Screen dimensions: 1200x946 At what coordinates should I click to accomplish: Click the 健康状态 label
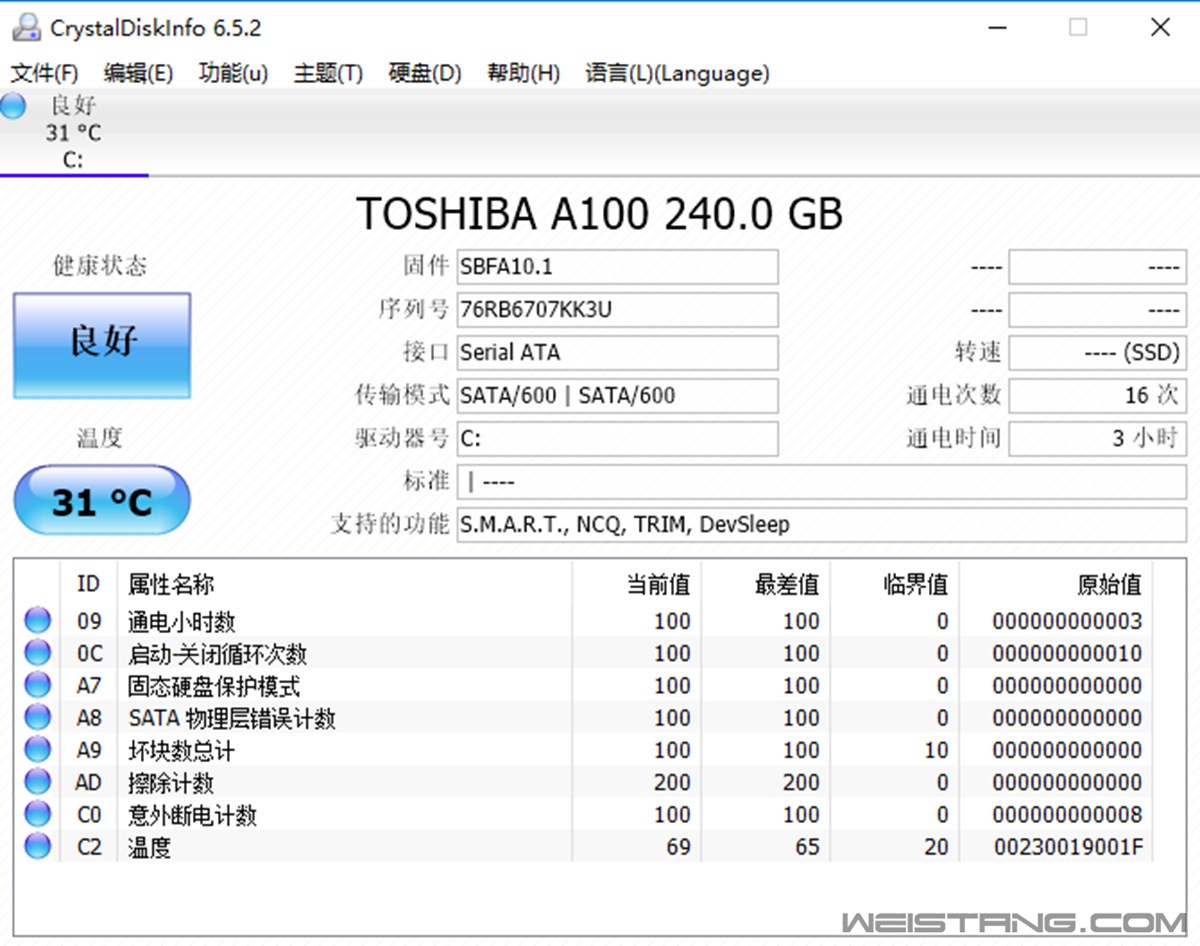point(99,266)
